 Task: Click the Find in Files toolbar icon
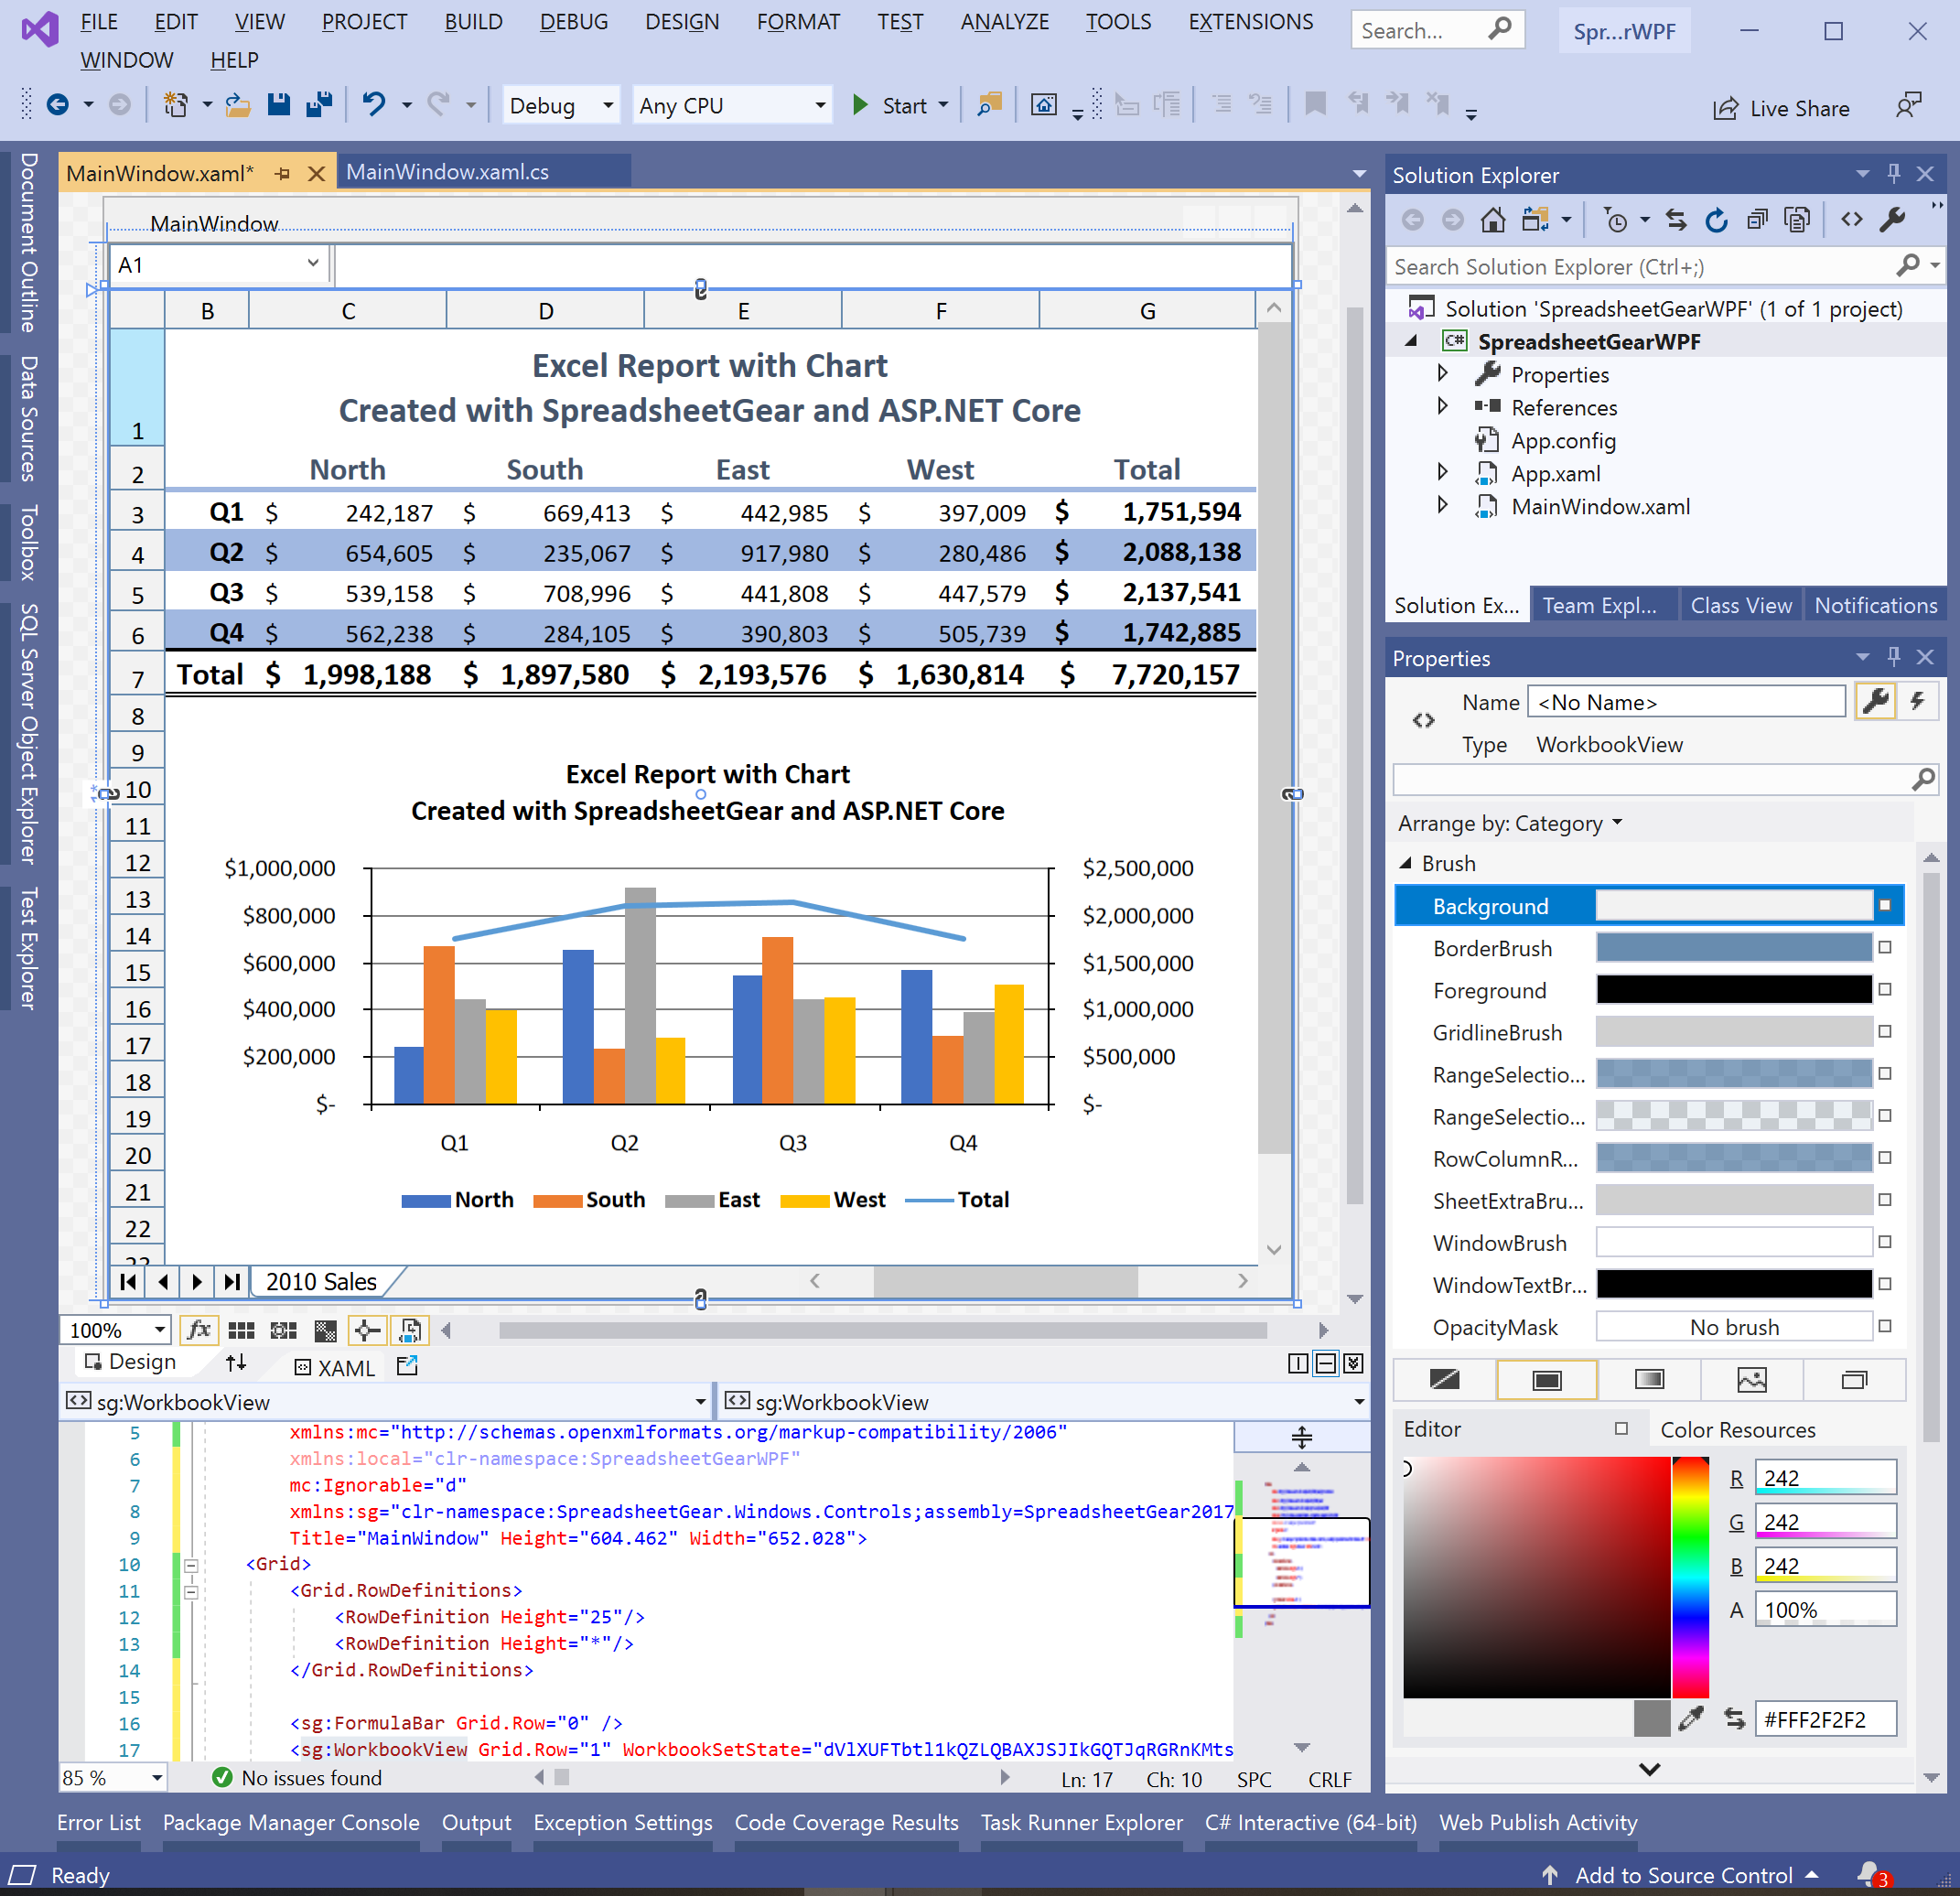pos(989,105)
